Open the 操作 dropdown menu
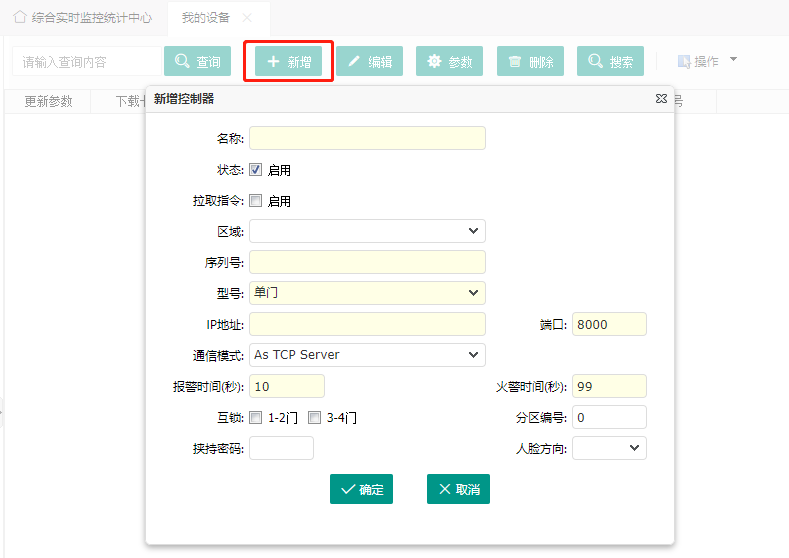The width and height of the screenshot is (789, 558). tap(707, 61)
